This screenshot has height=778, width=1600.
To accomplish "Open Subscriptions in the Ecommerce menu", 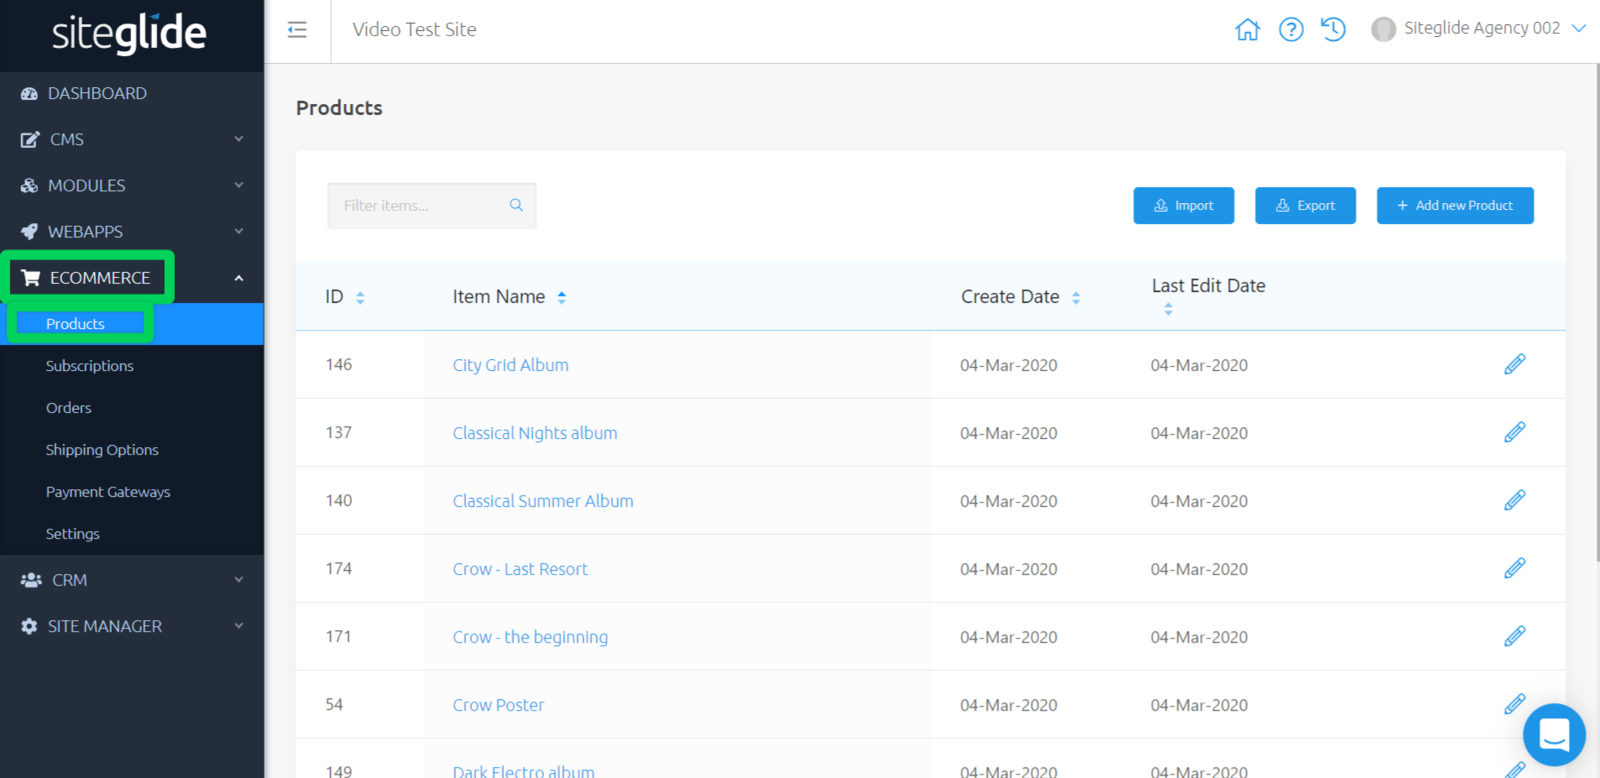I will pos(90,366).
